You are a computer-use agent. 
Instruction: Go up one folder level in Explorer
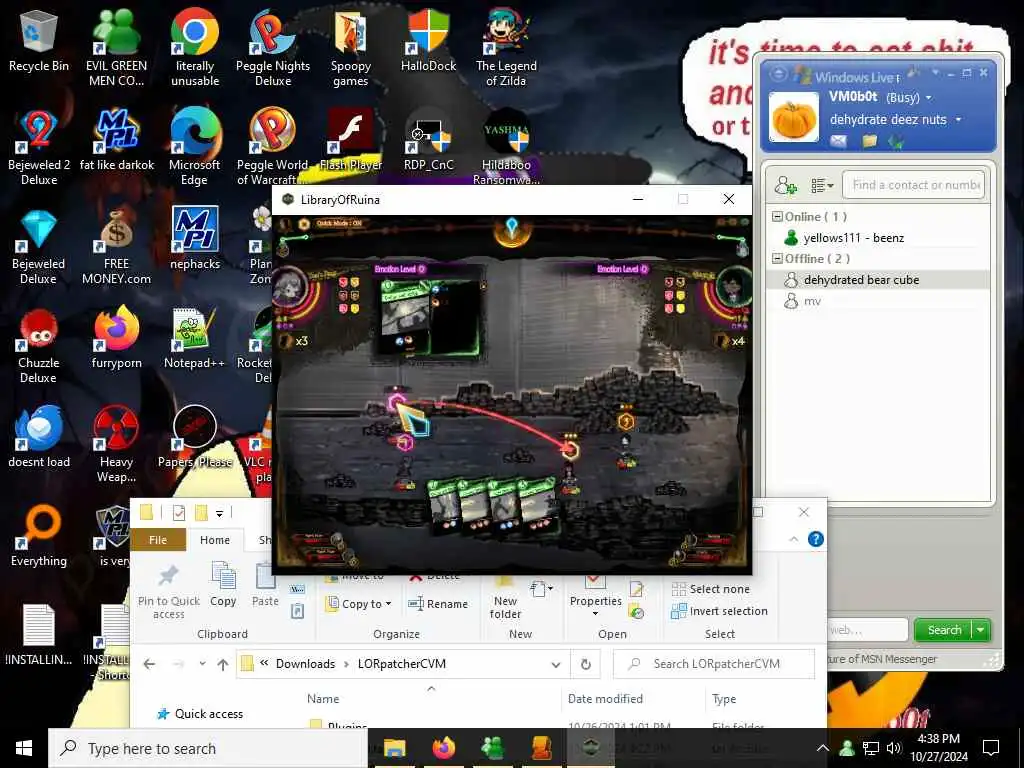223,664
